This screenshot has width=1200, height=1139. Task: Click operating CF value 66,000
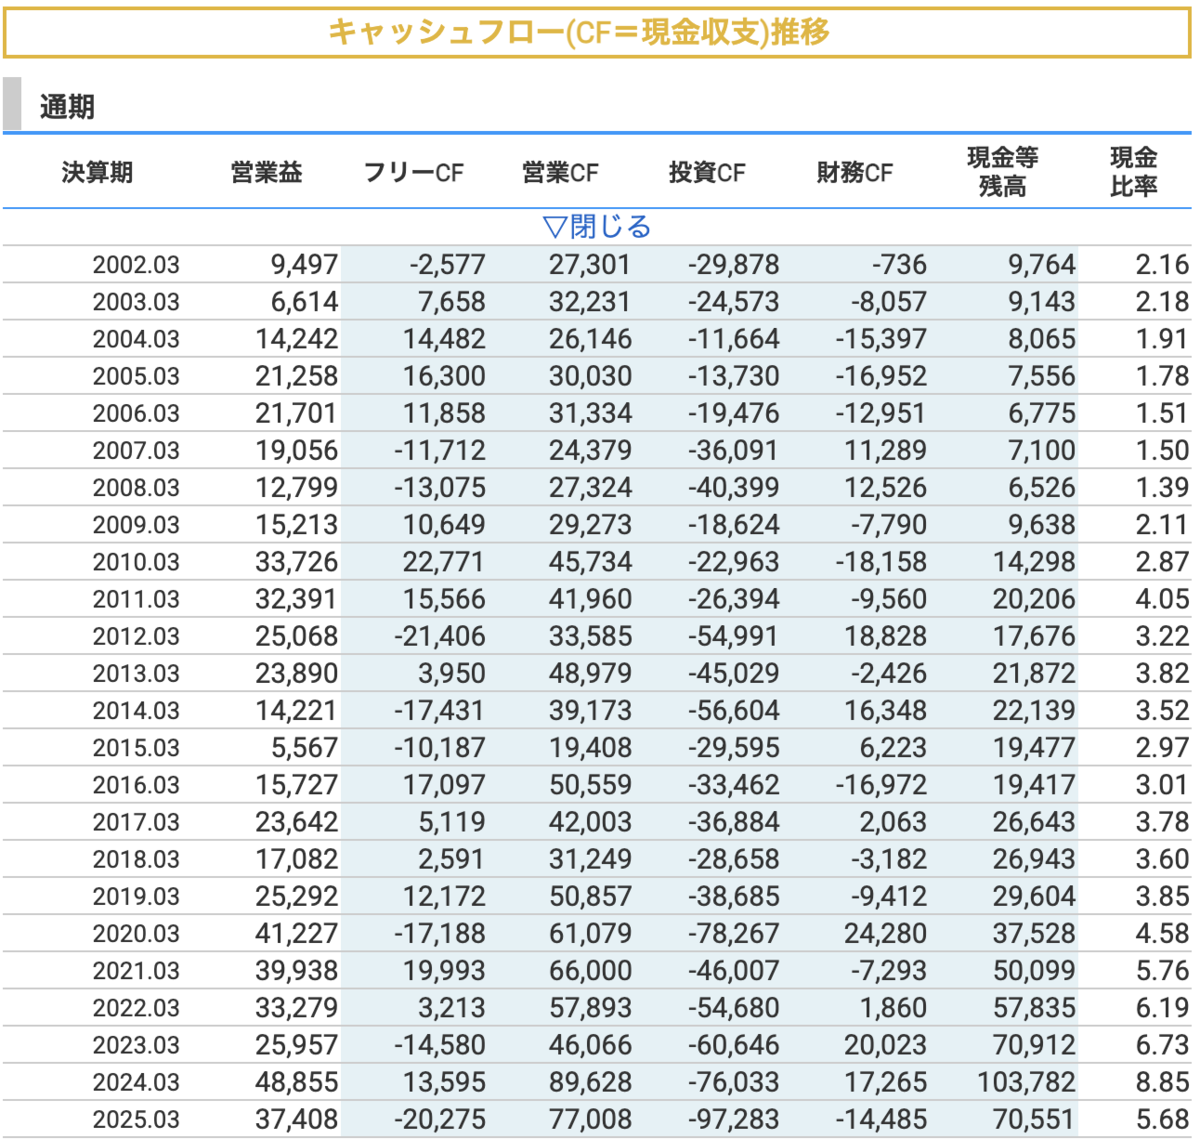[590, 970]
